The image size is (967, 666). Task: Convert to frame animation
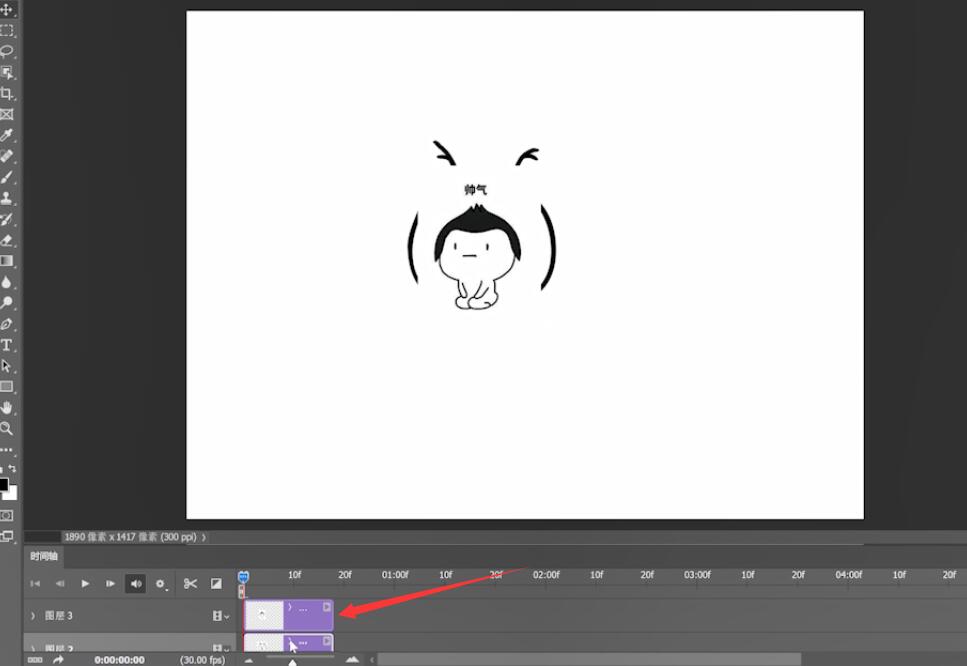pos(35,659)
